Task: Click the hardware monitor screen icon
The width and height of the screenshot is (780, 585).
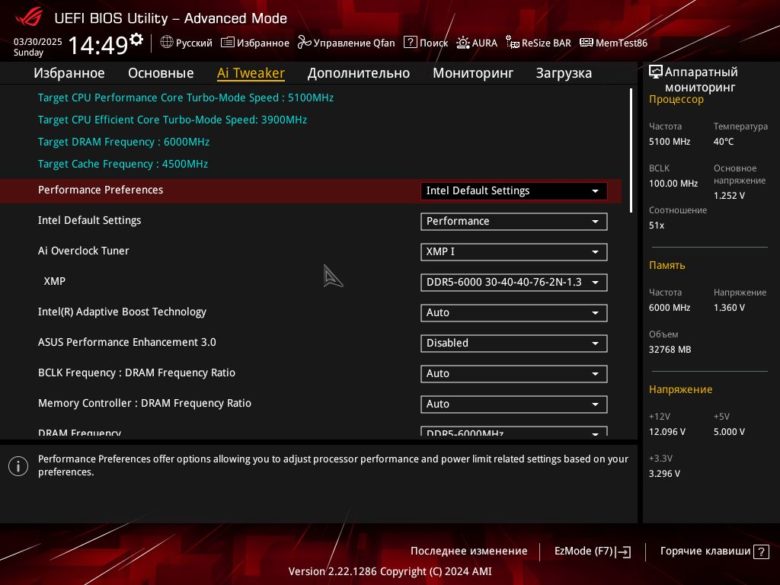Action: pos(656,72)
